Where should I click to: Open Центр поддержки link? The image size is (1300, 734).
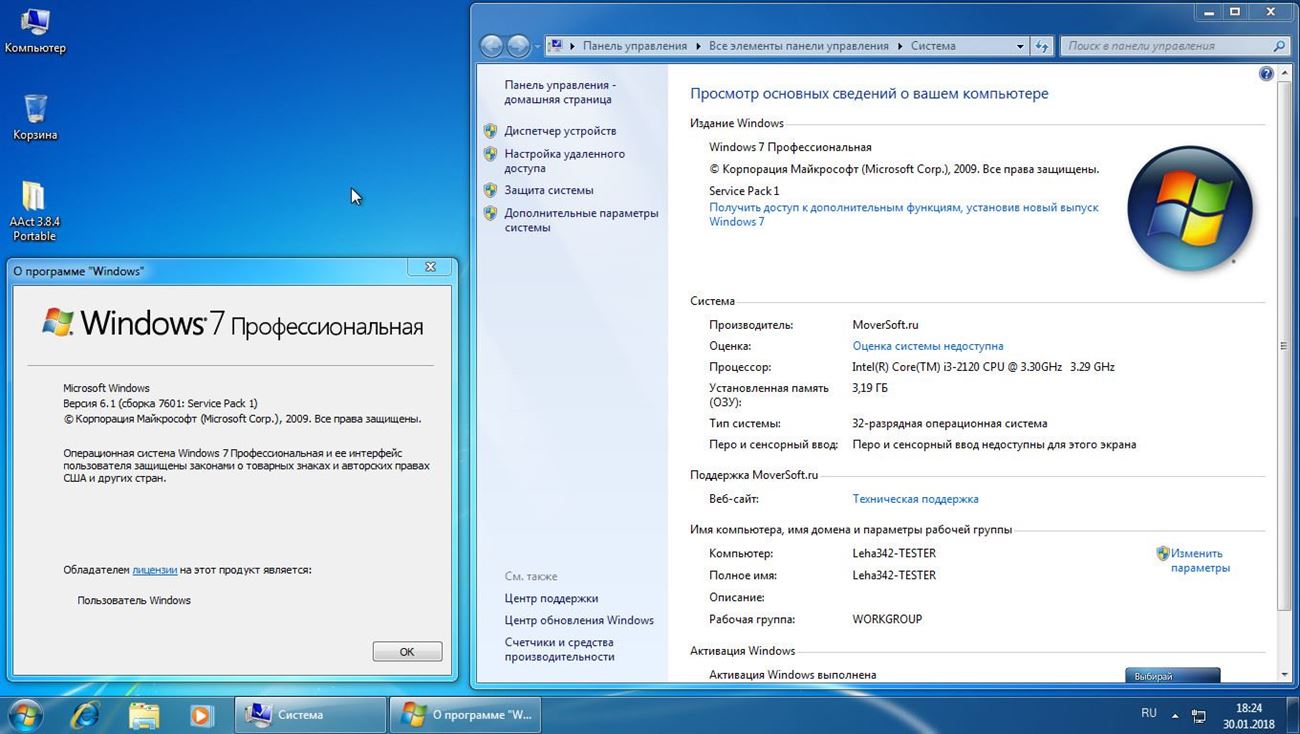pos(551,598)
